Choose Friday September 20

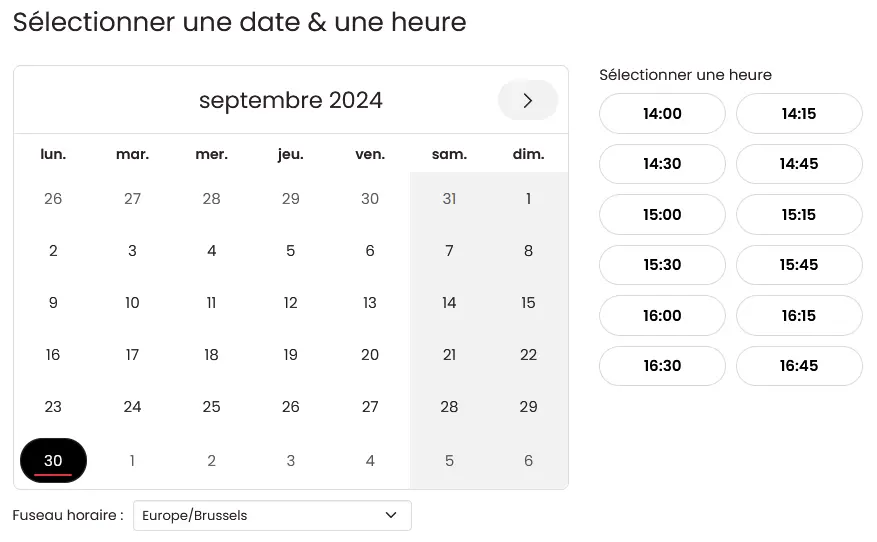(370, 355)
